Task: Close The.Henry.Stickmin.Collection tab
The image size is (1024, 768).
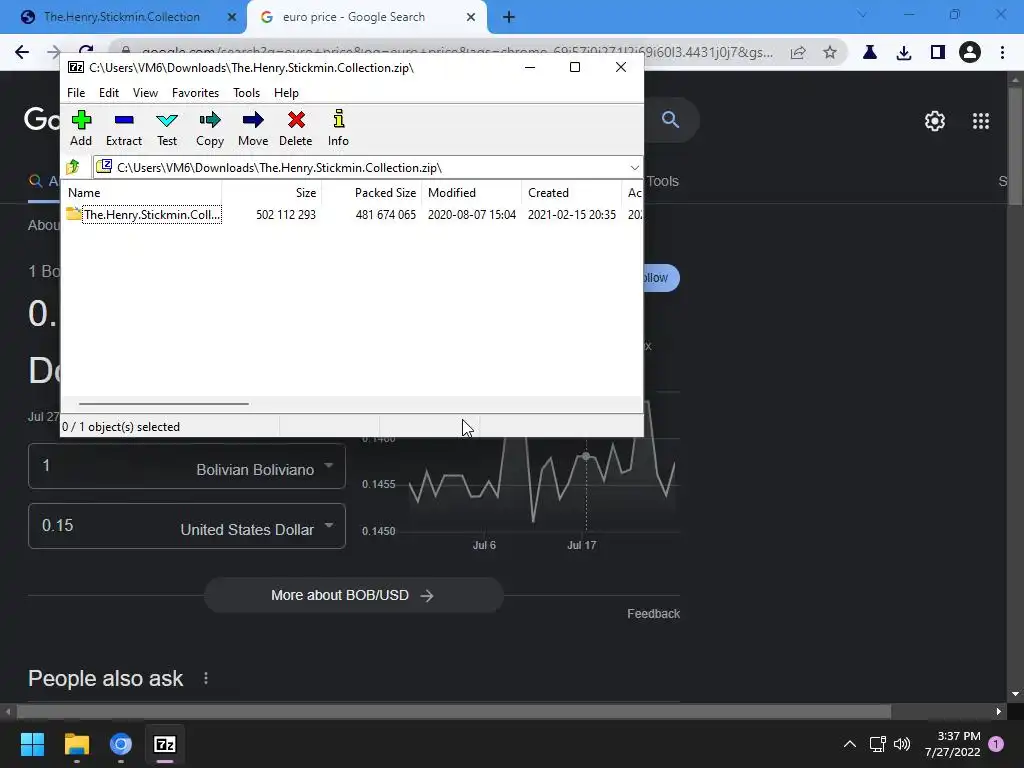Action: pos(232,17)
